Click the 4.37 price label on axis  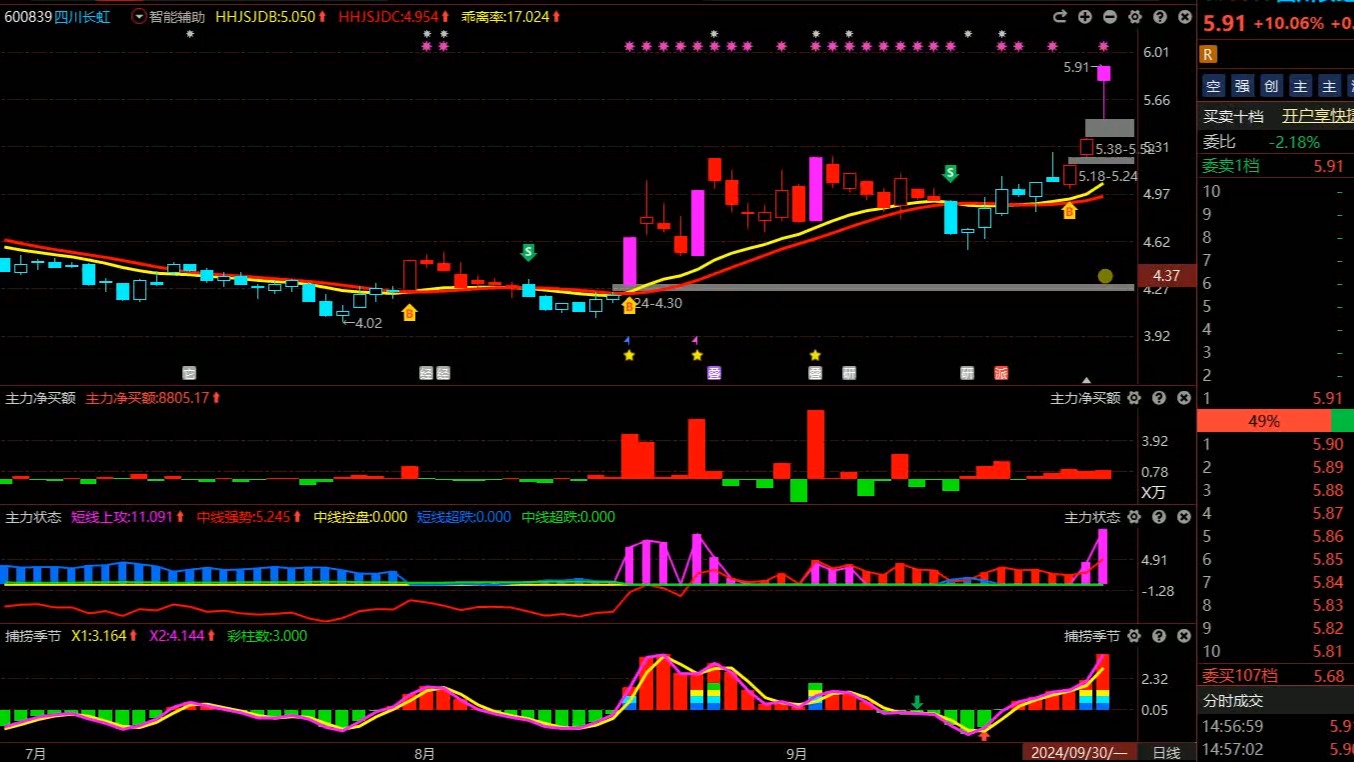[x=1167, y=276]
